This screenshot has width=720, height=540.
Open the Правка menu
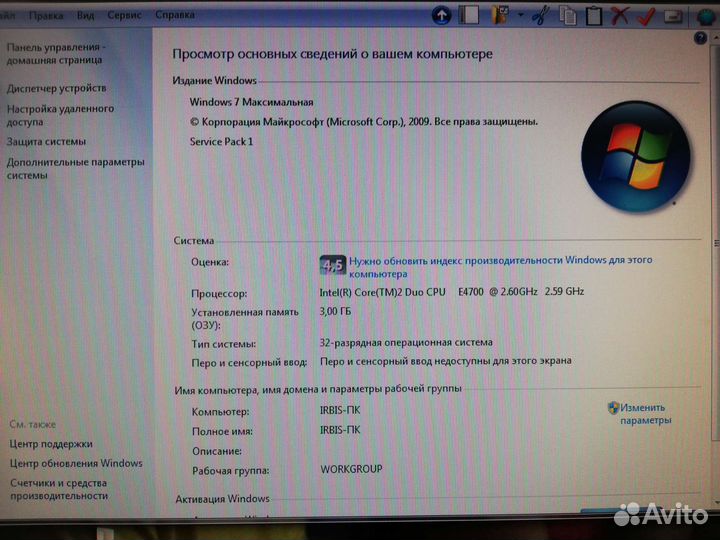[x=46, y=15]
